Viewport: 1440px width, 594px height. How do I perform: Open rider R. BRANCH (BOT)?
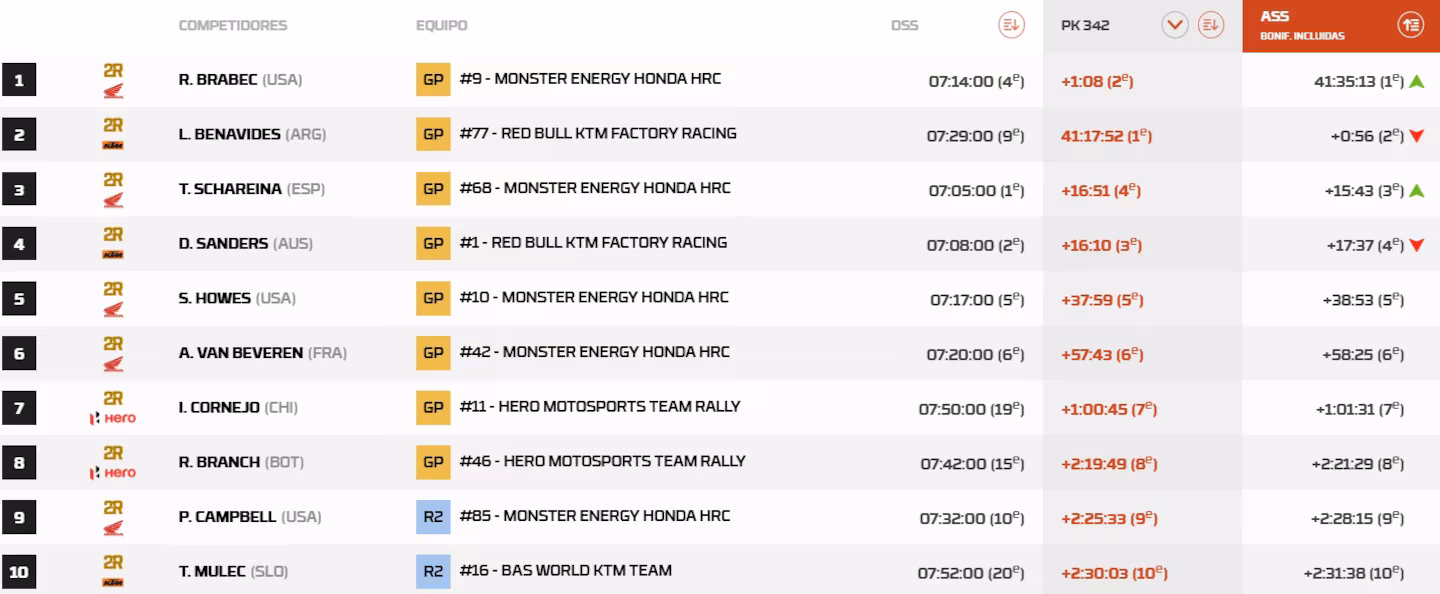coord(241,462)
